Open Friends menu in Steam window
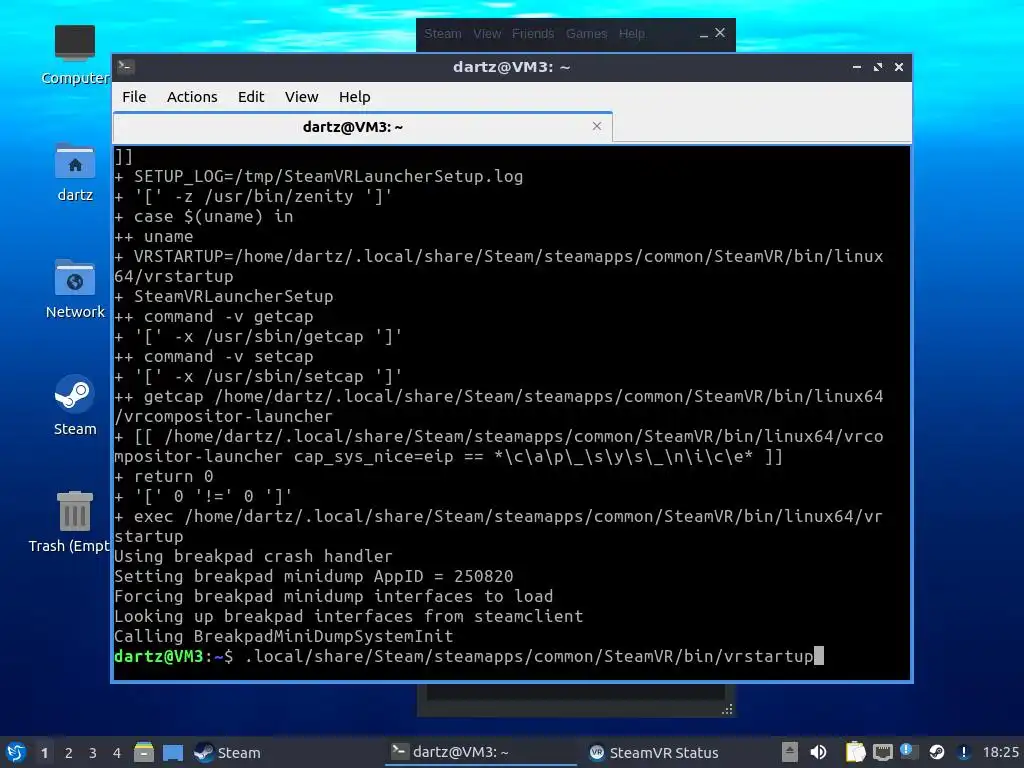This screenshot has height=768, width=1024. click(533, 33)
